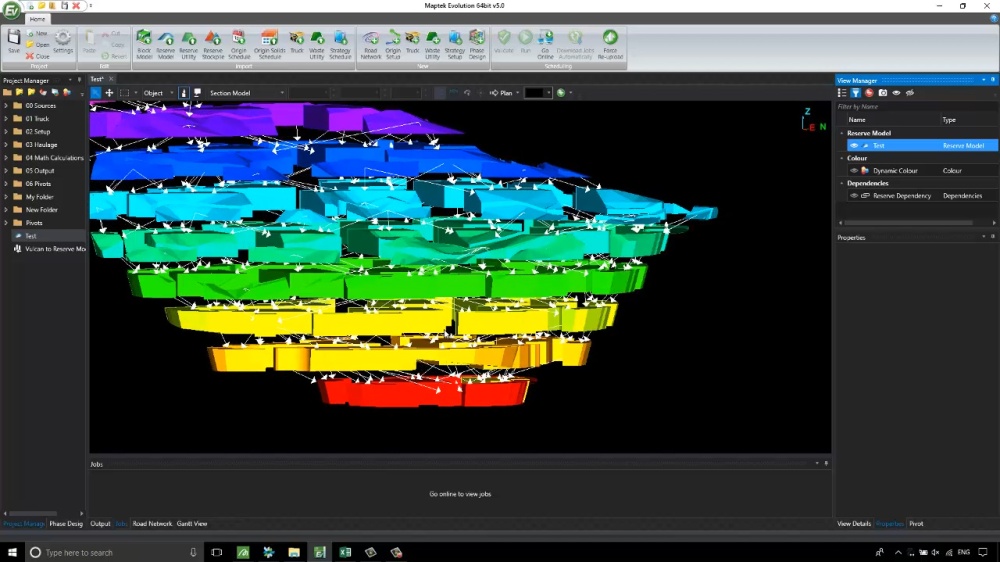Open the Plan view dropdown

[x=505, y=93]
